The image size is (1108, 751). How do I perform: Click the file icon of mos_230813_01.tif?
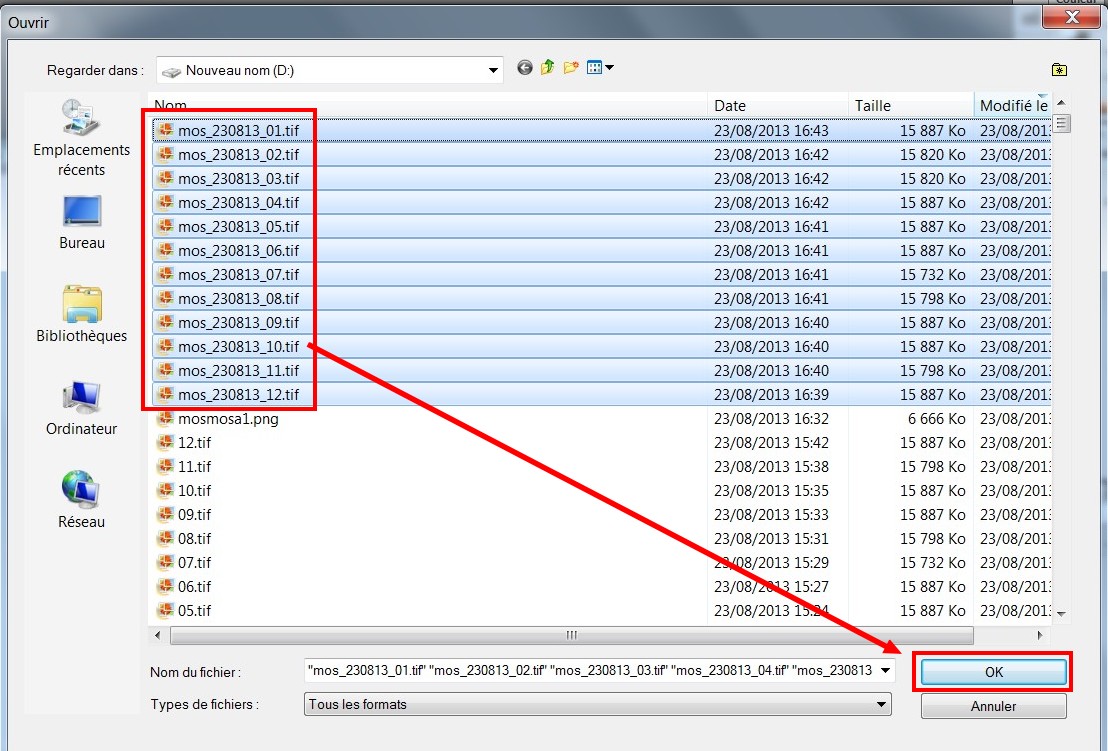tap(165, 130)
